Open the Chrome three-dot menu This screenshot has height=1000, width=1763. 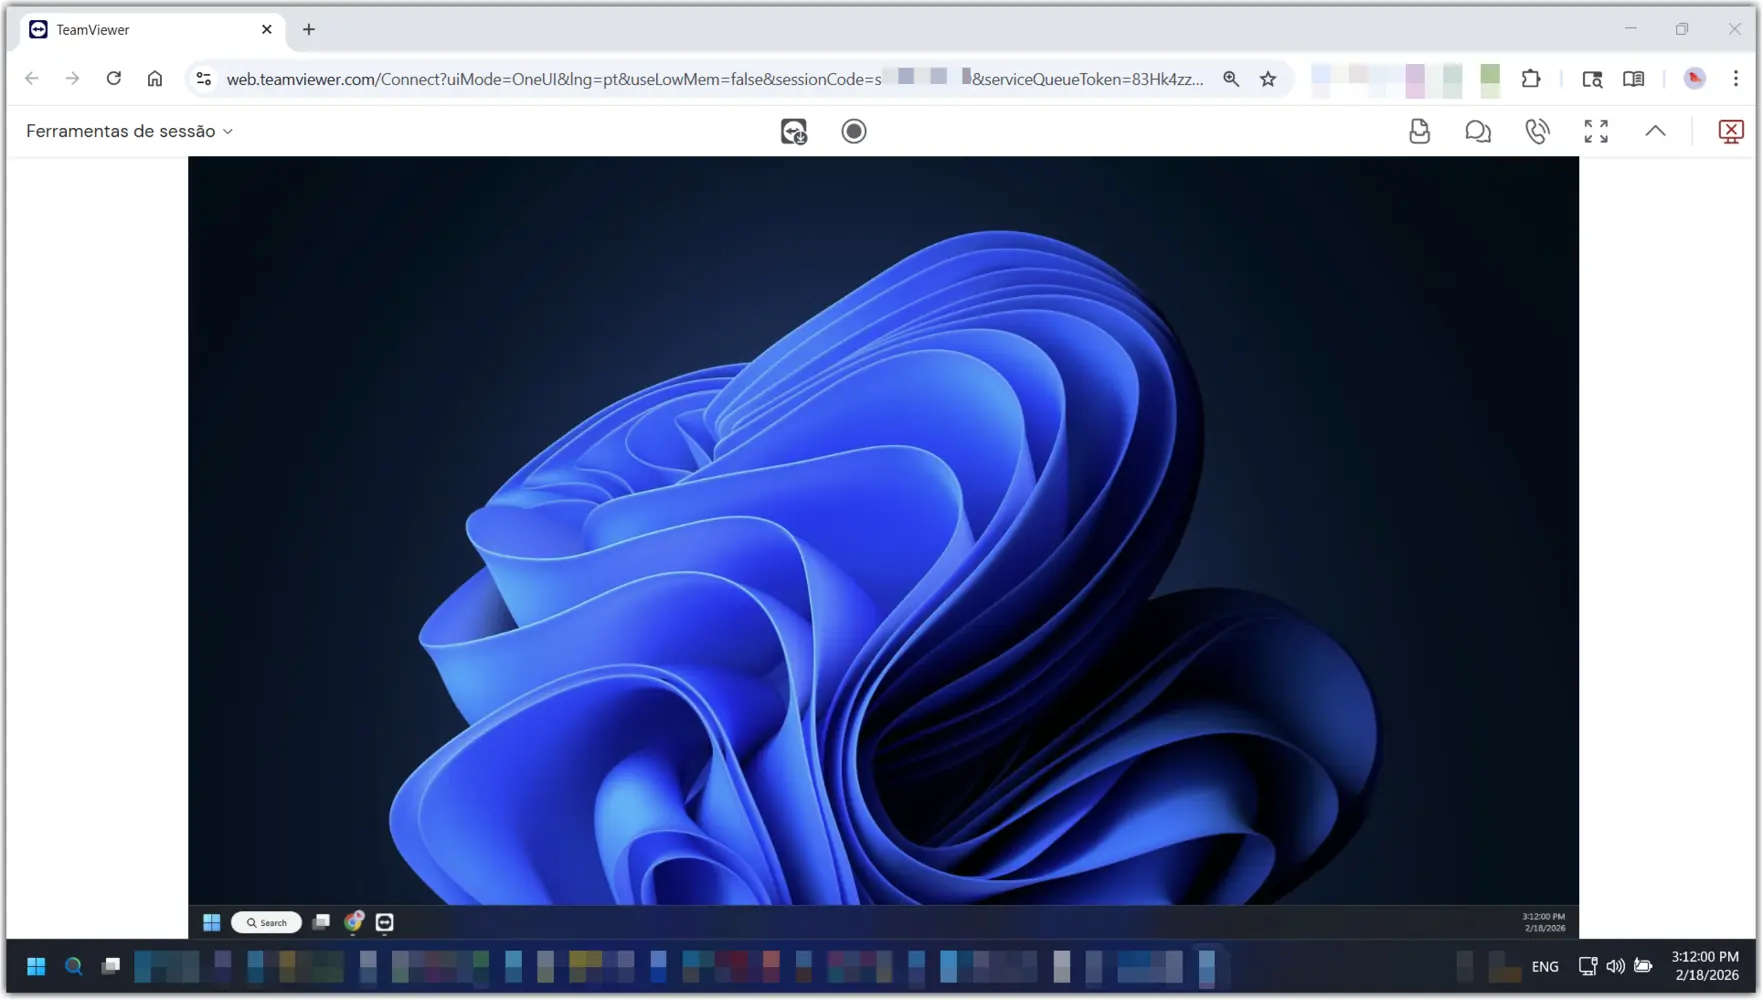point(1736,79)
